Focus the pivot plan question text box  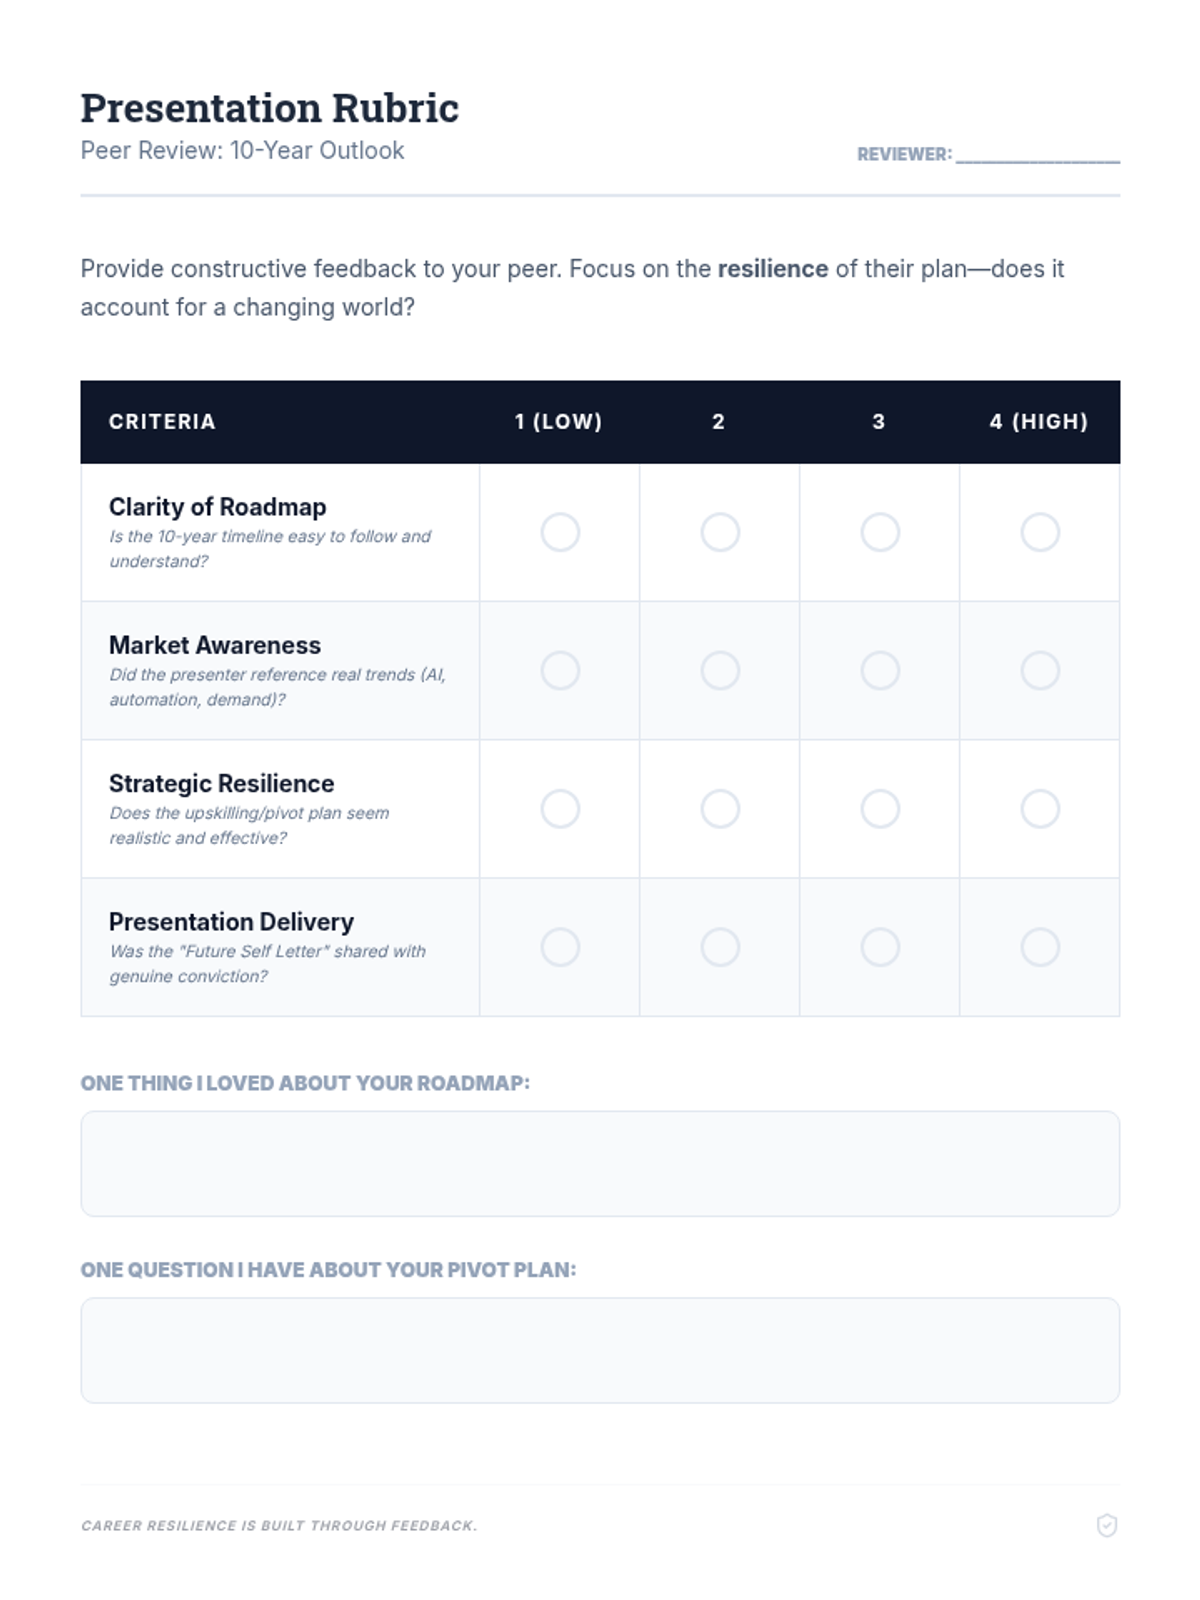[x=600, y=1350]
